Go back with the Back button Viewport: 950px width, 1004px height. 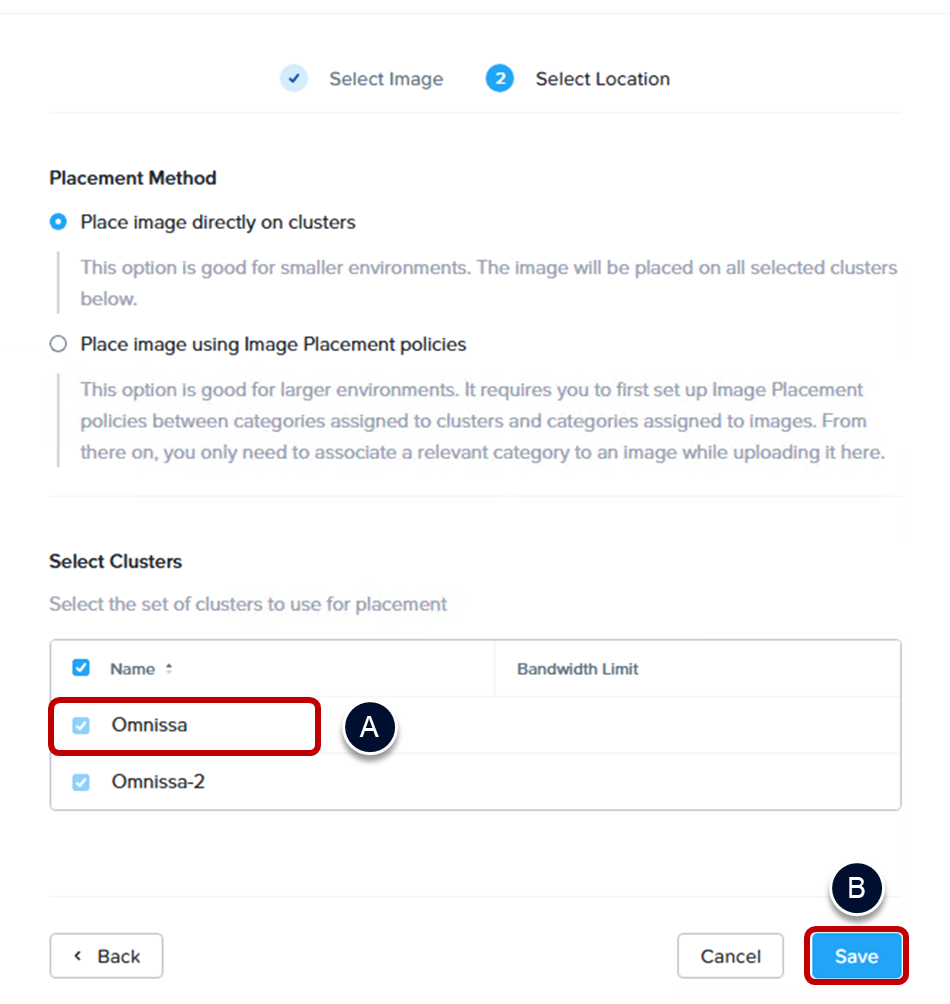[x=107, y=956]
